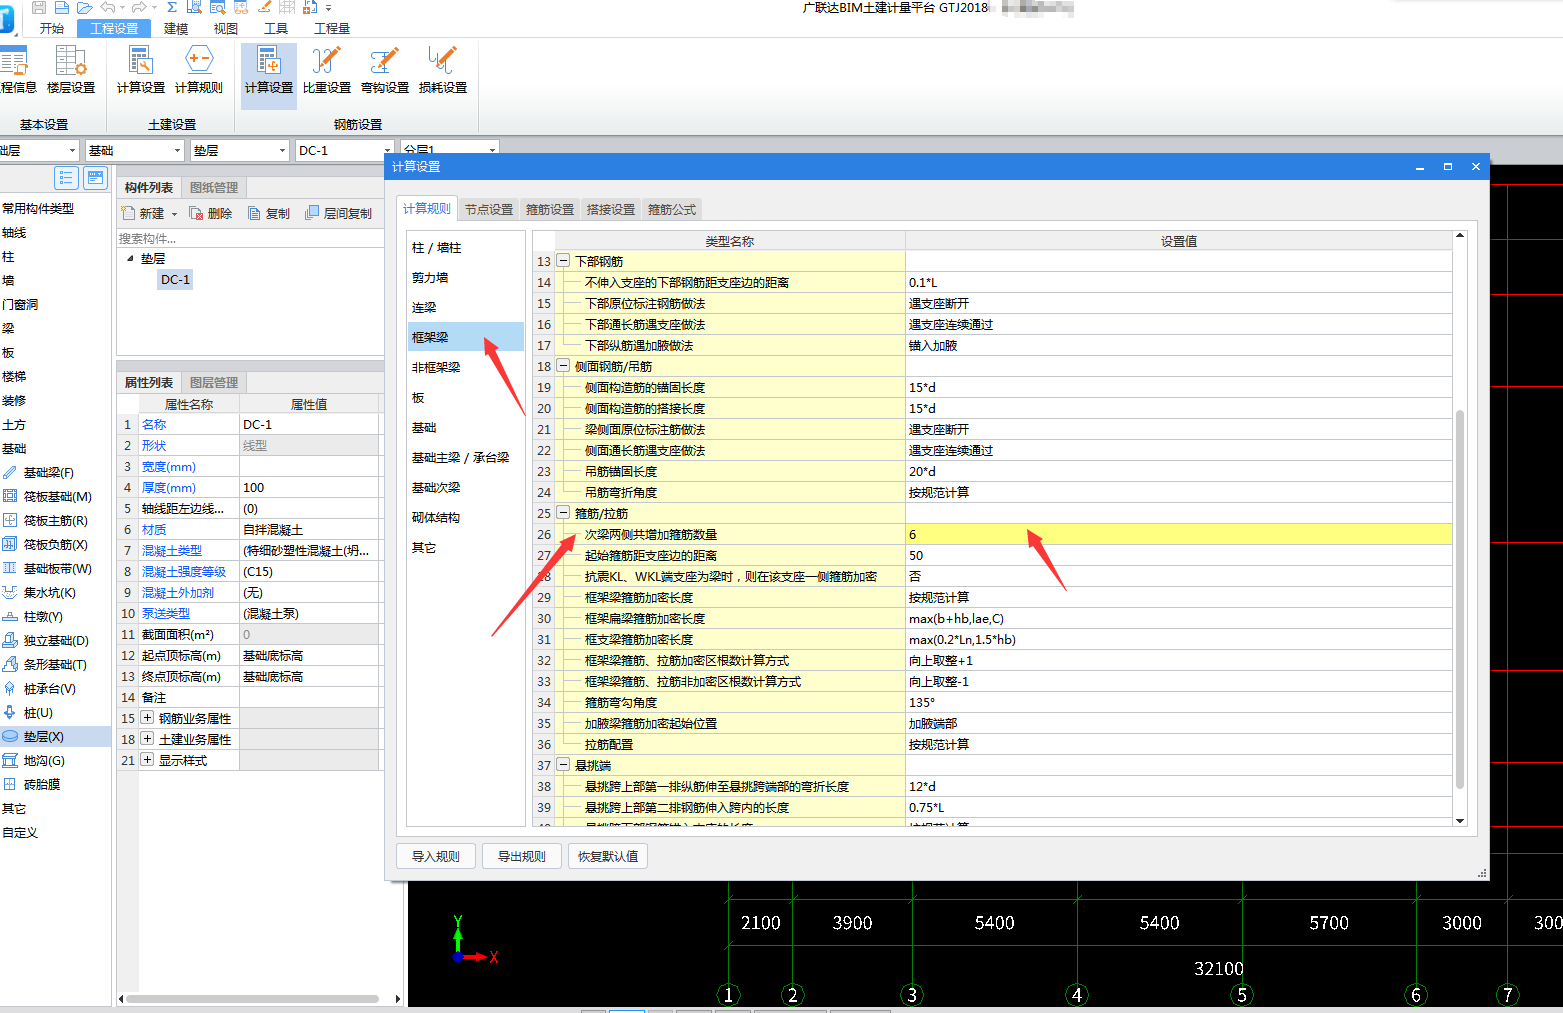1563x1013 pixels.
Task: Select 集水坑(K) item
Action: coord(49,592)
